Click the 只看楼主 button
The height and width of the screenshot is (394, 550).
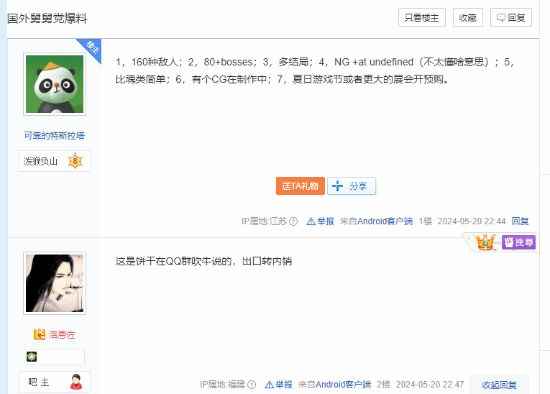point(422,18)
